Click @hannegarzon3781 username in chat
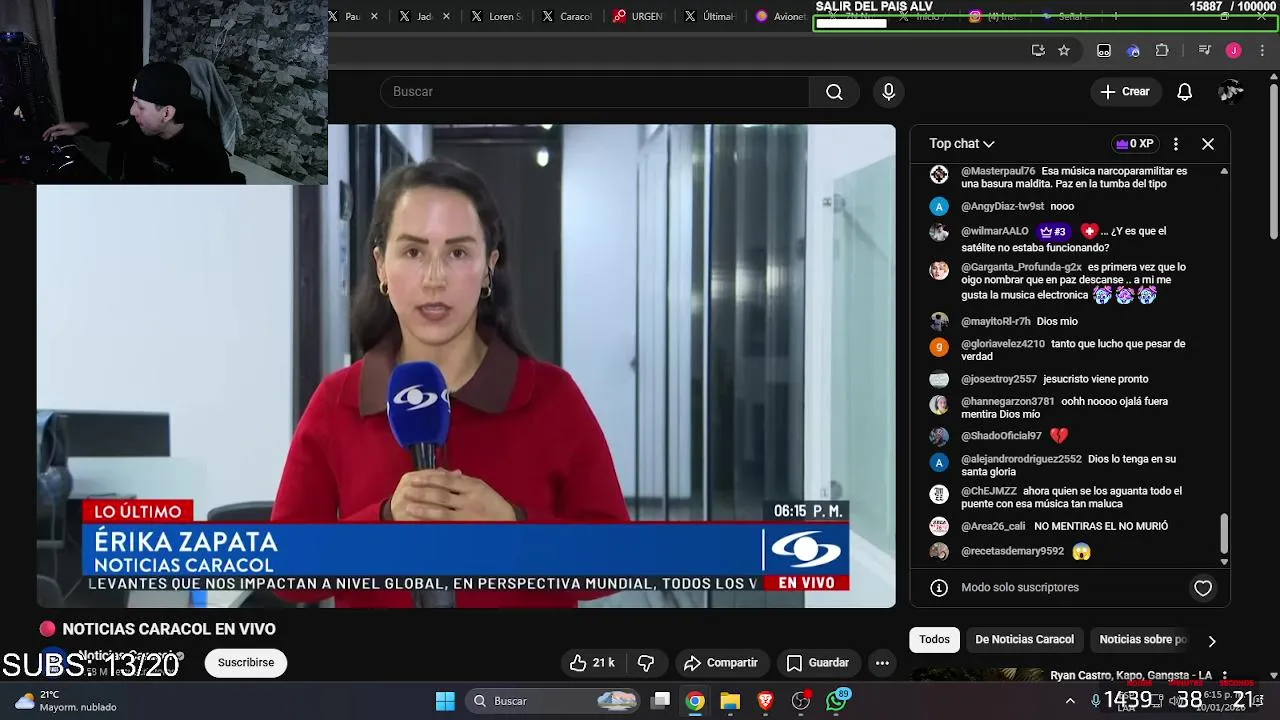The width and height of the screenshot is (1280, 720). click(1007, 401)
